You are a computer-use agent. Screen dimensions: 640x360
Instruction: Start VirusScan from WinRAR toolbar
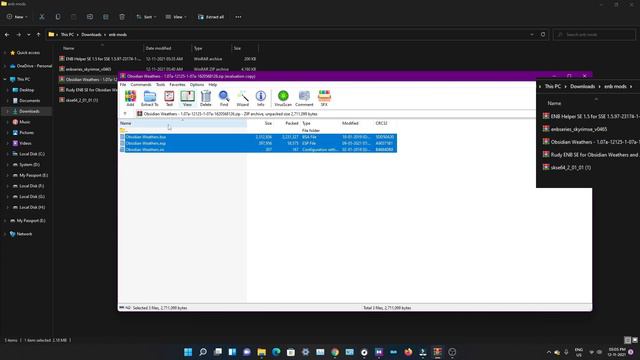click(283, 98)
